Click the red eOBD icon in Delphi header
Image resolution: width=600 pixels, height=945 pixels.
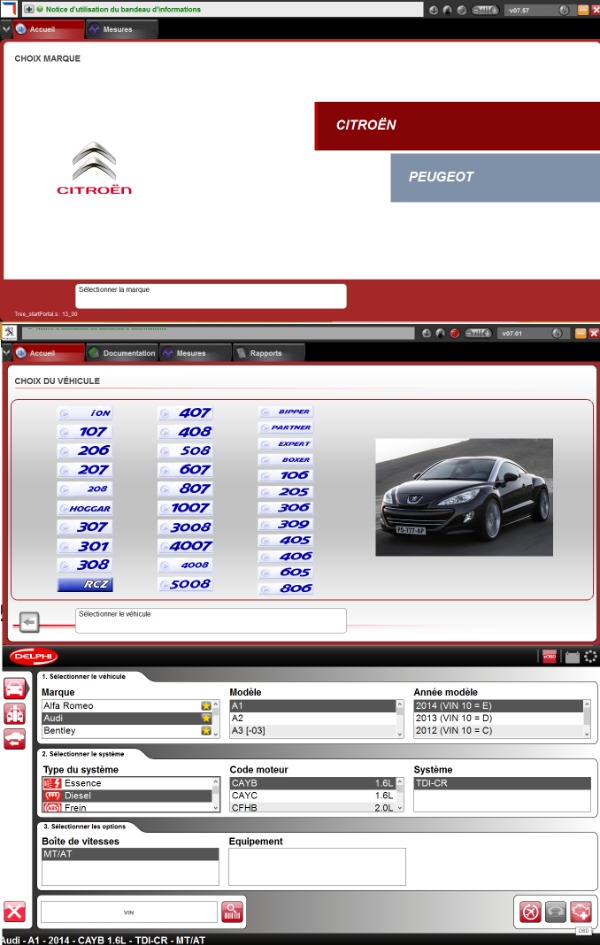pos(549,657)
